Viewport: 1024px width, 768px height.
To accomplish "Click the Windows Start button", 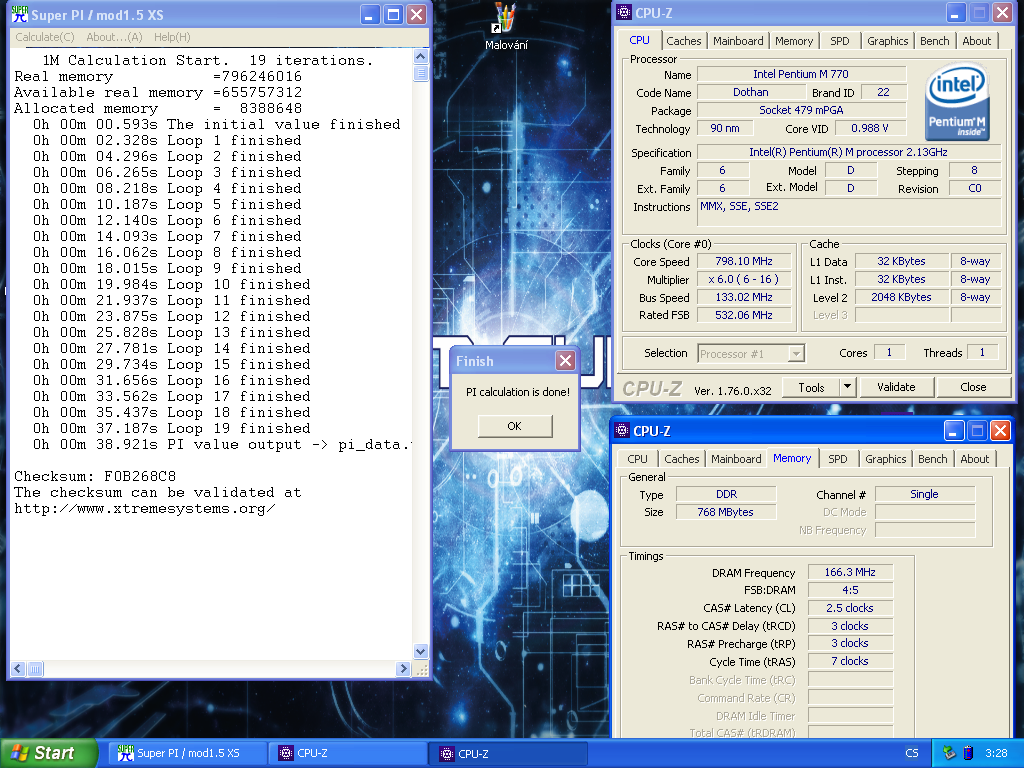I will click(48, 753).
